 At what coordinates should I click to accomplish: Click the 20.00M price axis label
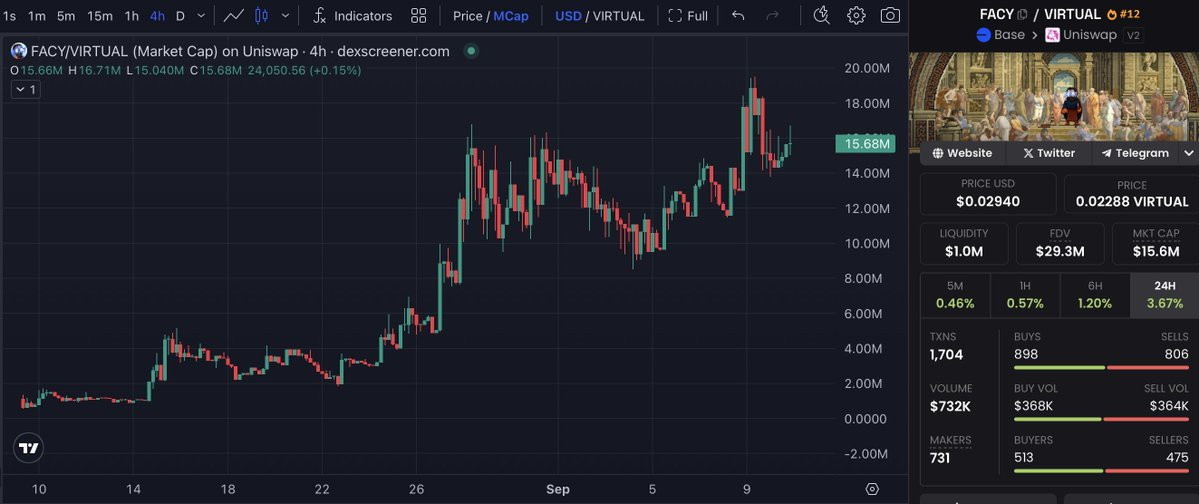pos(866,69)
